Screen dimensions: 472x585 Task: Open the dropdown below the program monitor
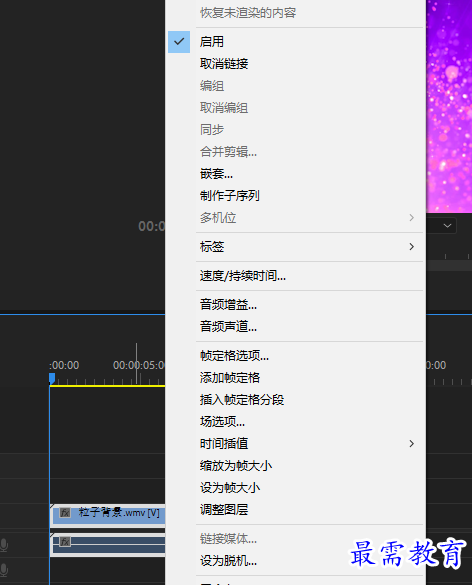pyautogui.click(x=442, y=226)
